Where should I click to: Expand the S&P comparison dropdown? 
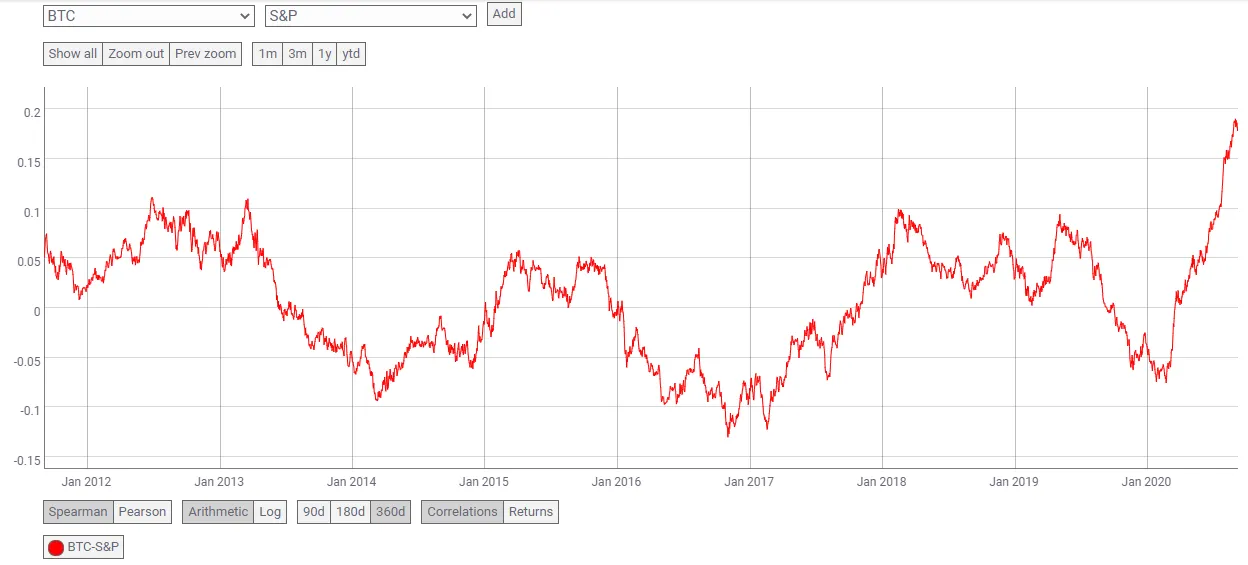[370, 16]
